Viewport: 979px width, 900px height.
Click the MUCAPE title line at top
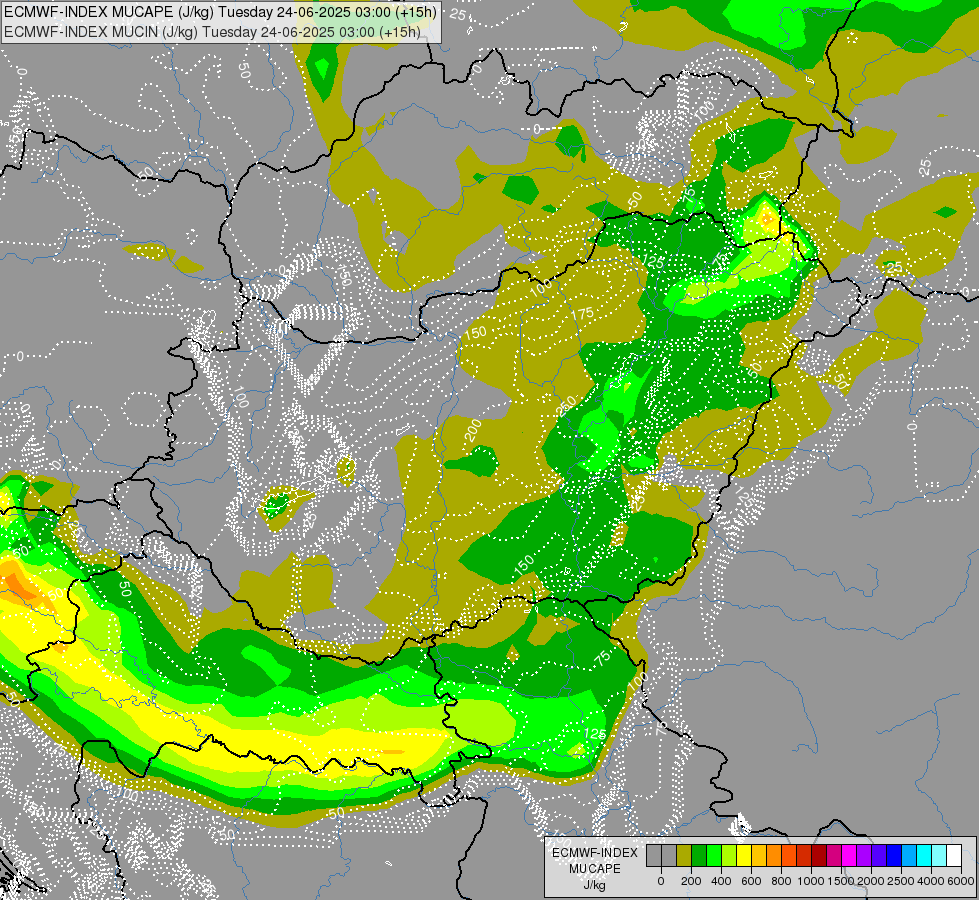220,12
